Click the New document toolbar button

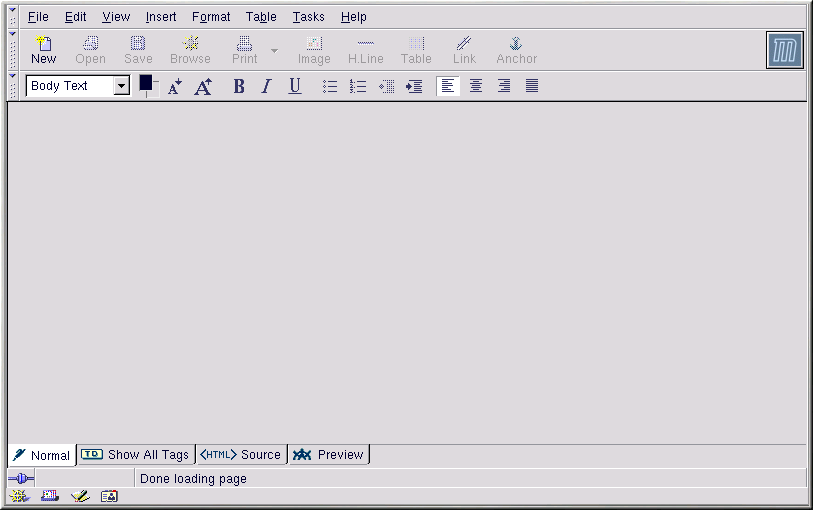(x=44, y=50)
